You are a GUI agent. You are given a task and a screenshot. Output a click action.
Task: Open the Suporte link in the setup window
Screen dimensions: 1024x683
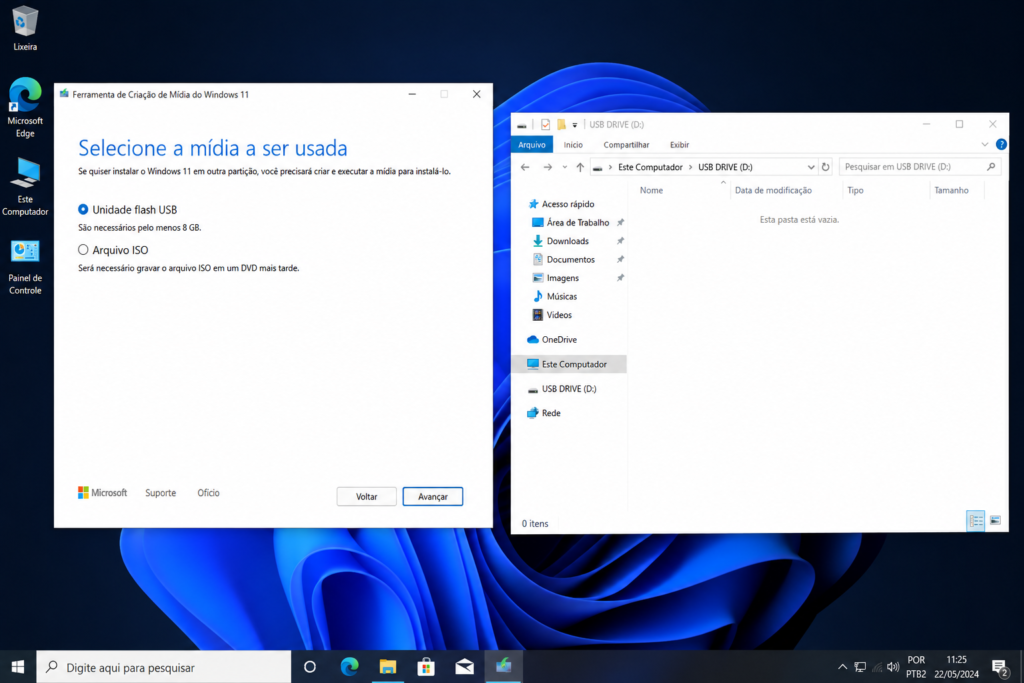coord(161,493)
